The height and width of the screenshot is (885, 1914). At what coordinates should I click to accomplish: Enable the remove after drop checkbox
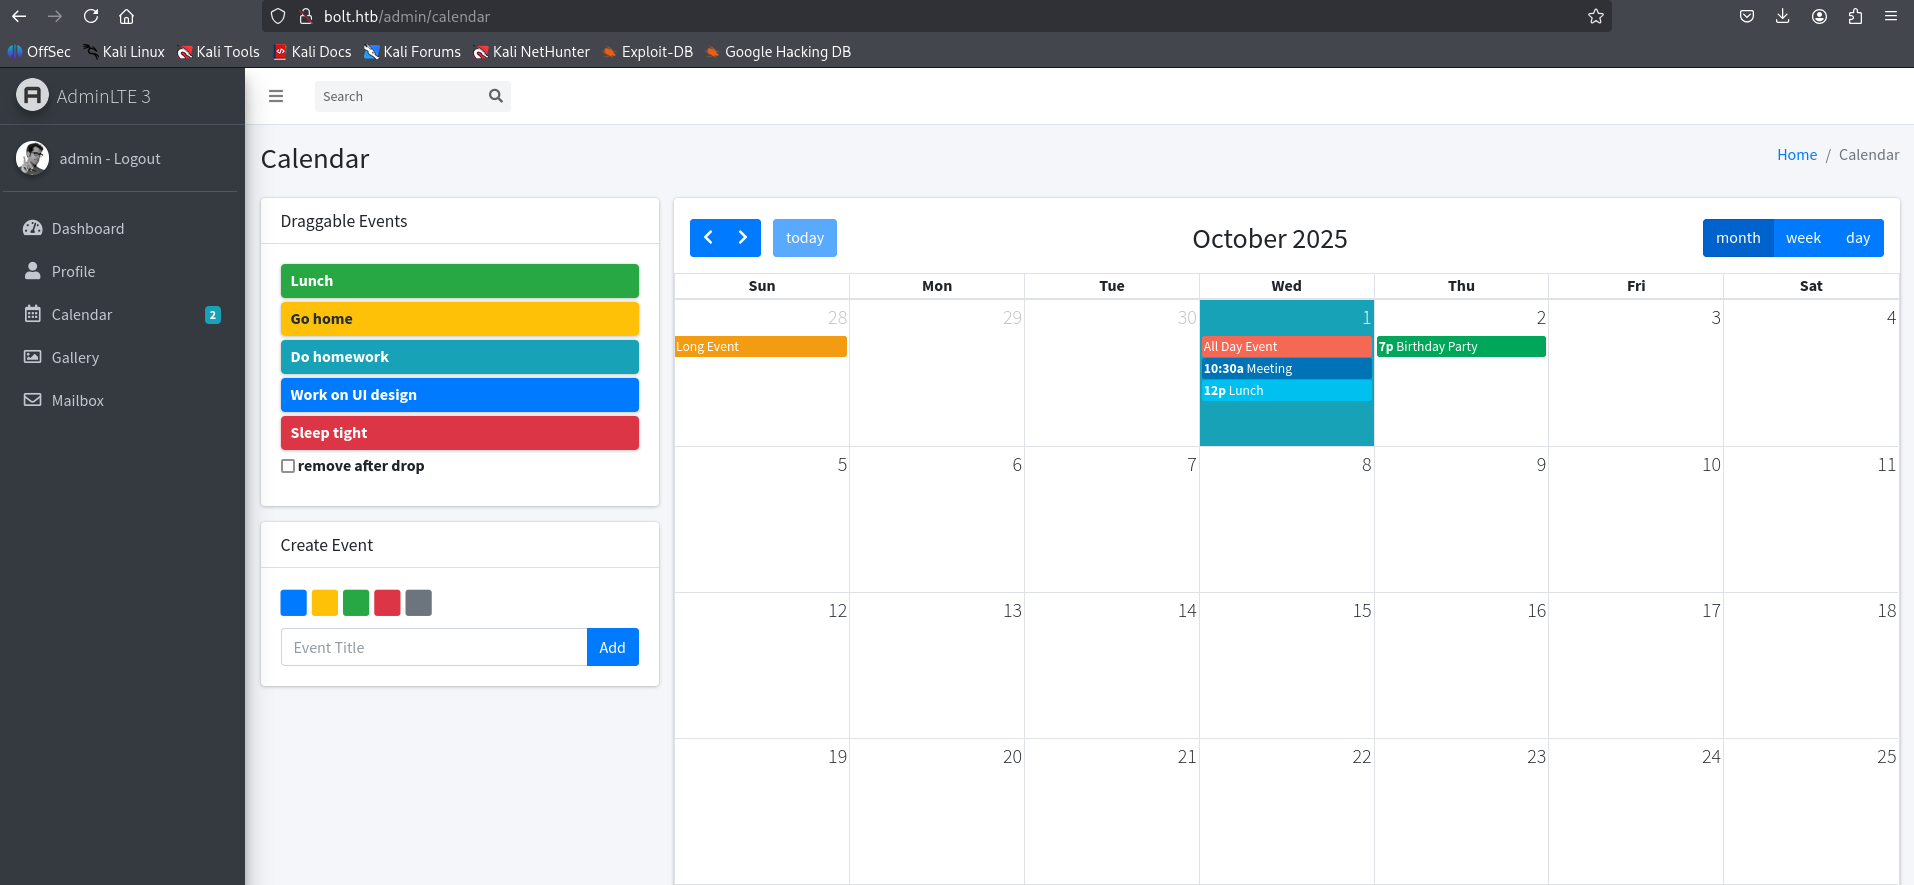coord(288,466)
